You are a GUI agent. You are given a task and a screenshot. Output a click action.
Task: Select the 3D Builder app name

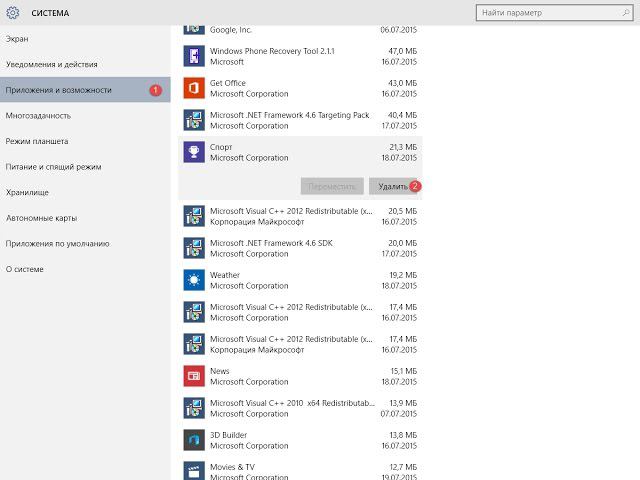pyautogui.click(x=228, y=435)
